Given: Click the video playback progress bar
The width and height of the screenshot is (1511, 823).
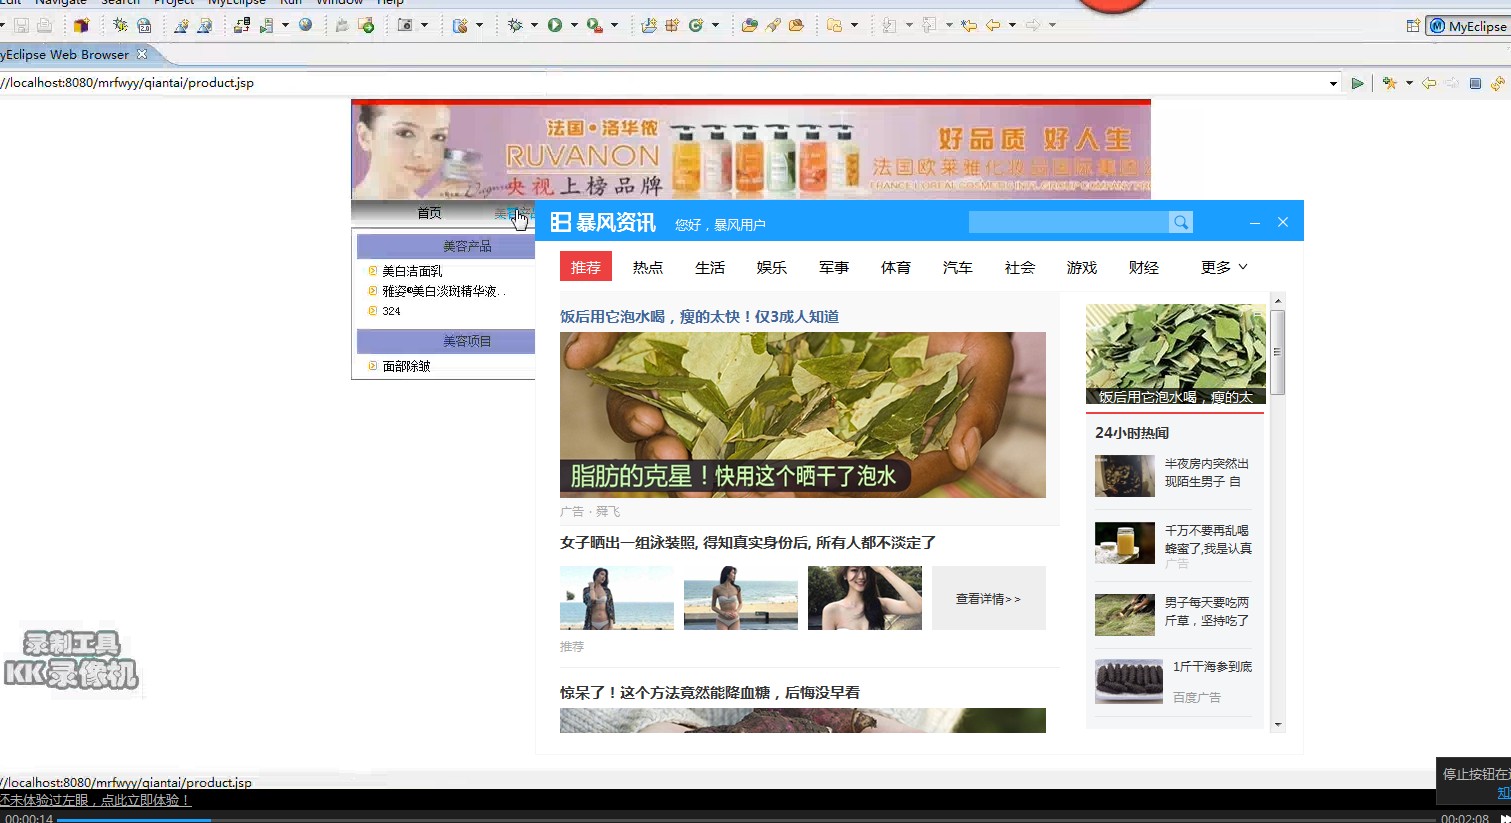Looking at the screenshot, I should [x=746, y=819].
